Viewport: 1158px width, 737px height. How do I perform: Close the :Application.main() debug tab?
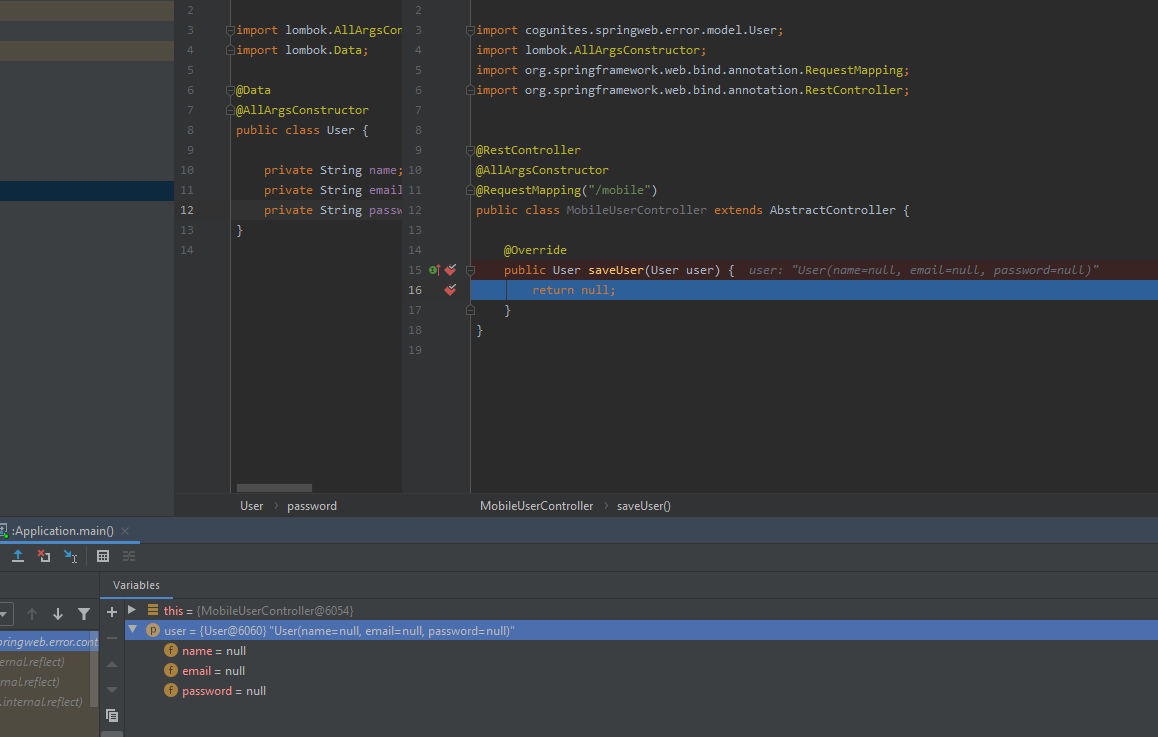(x=125, y=531)
